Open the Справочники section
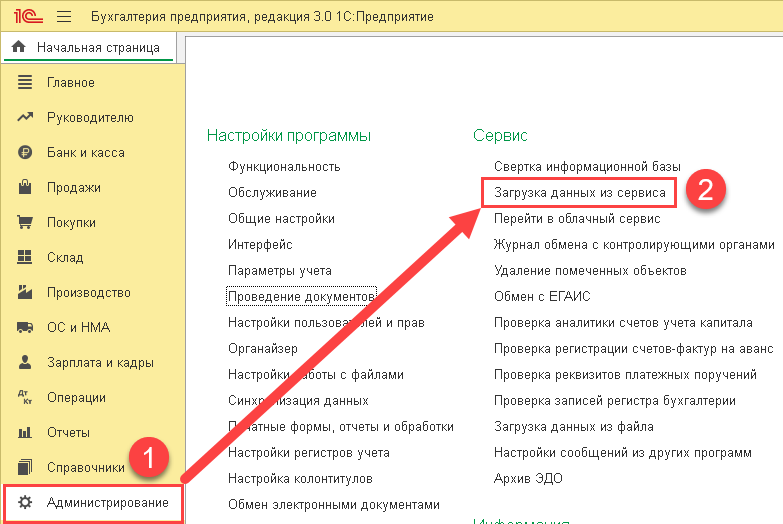Screen dimensions: 783x524 (x=86, y=468)
